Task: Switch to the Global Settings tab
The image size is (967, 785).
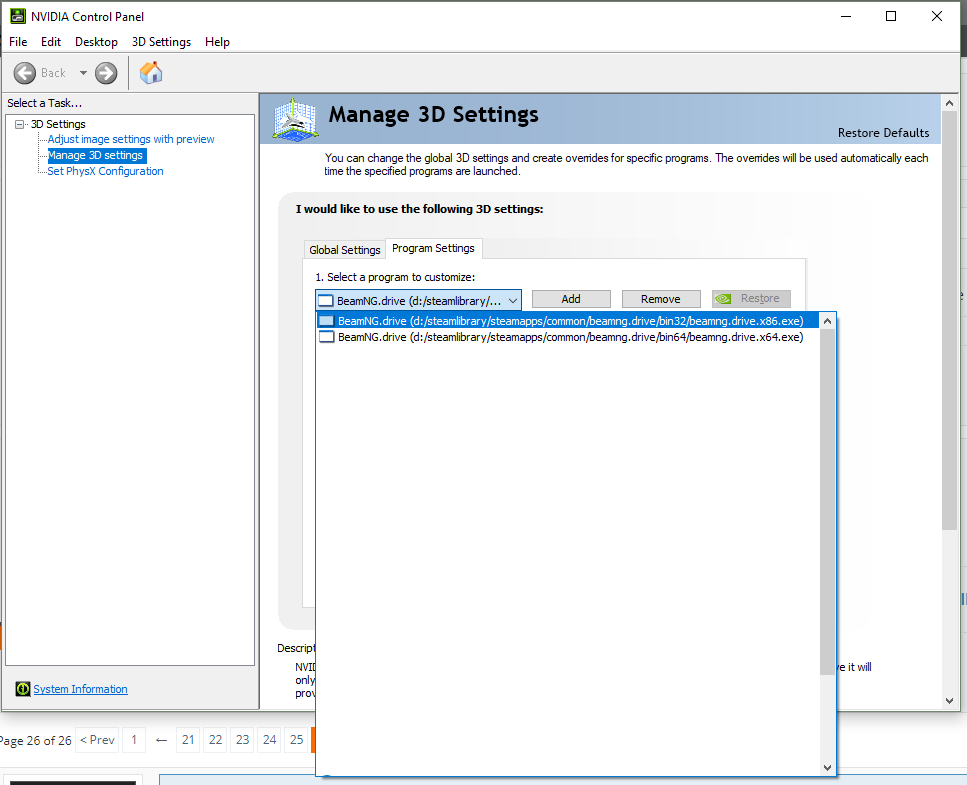Action: [345, 250]
